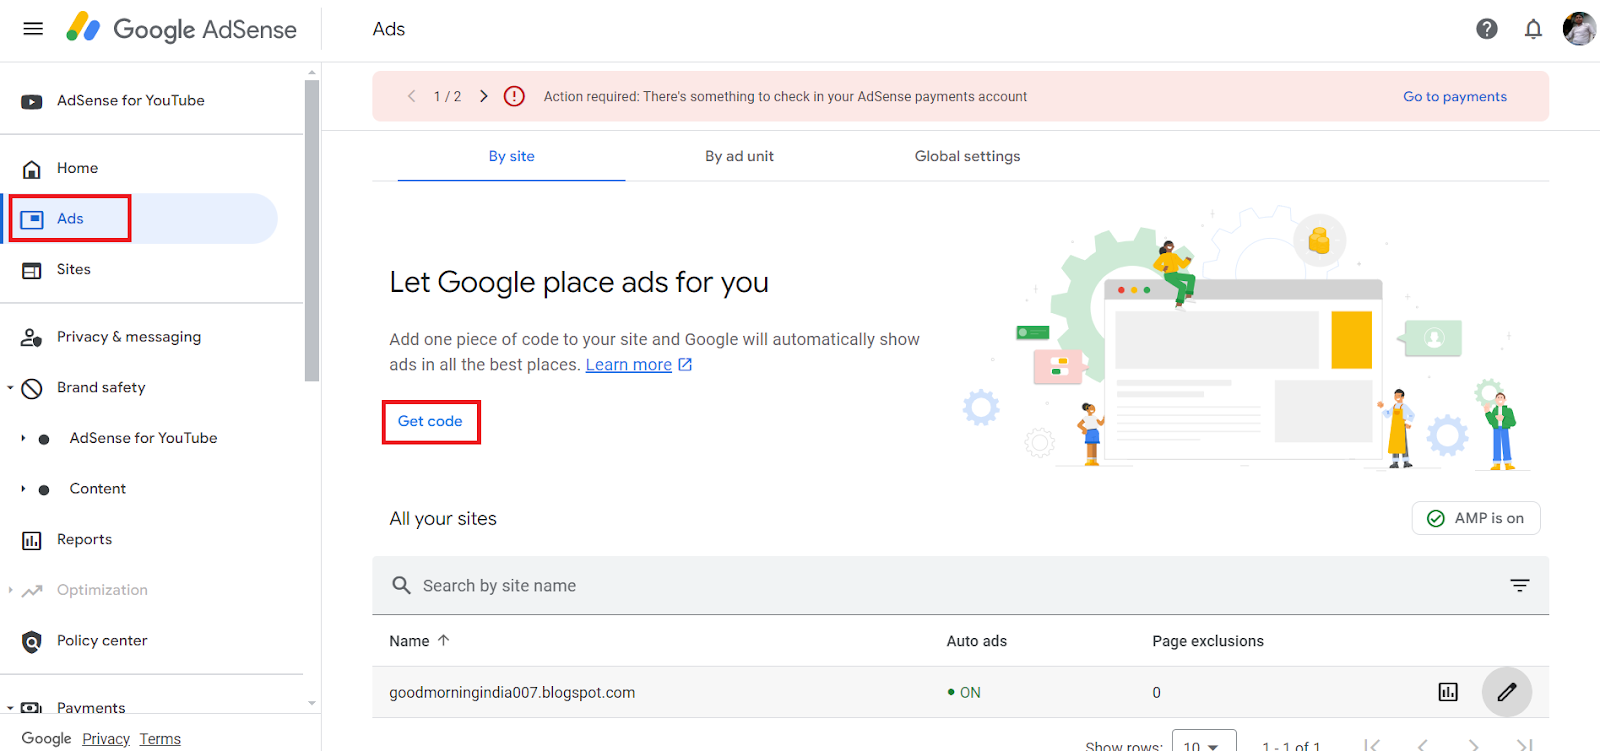Go to next alert with right chevron
Screen dimensions: 1600x751
click(x=484, y=96)
